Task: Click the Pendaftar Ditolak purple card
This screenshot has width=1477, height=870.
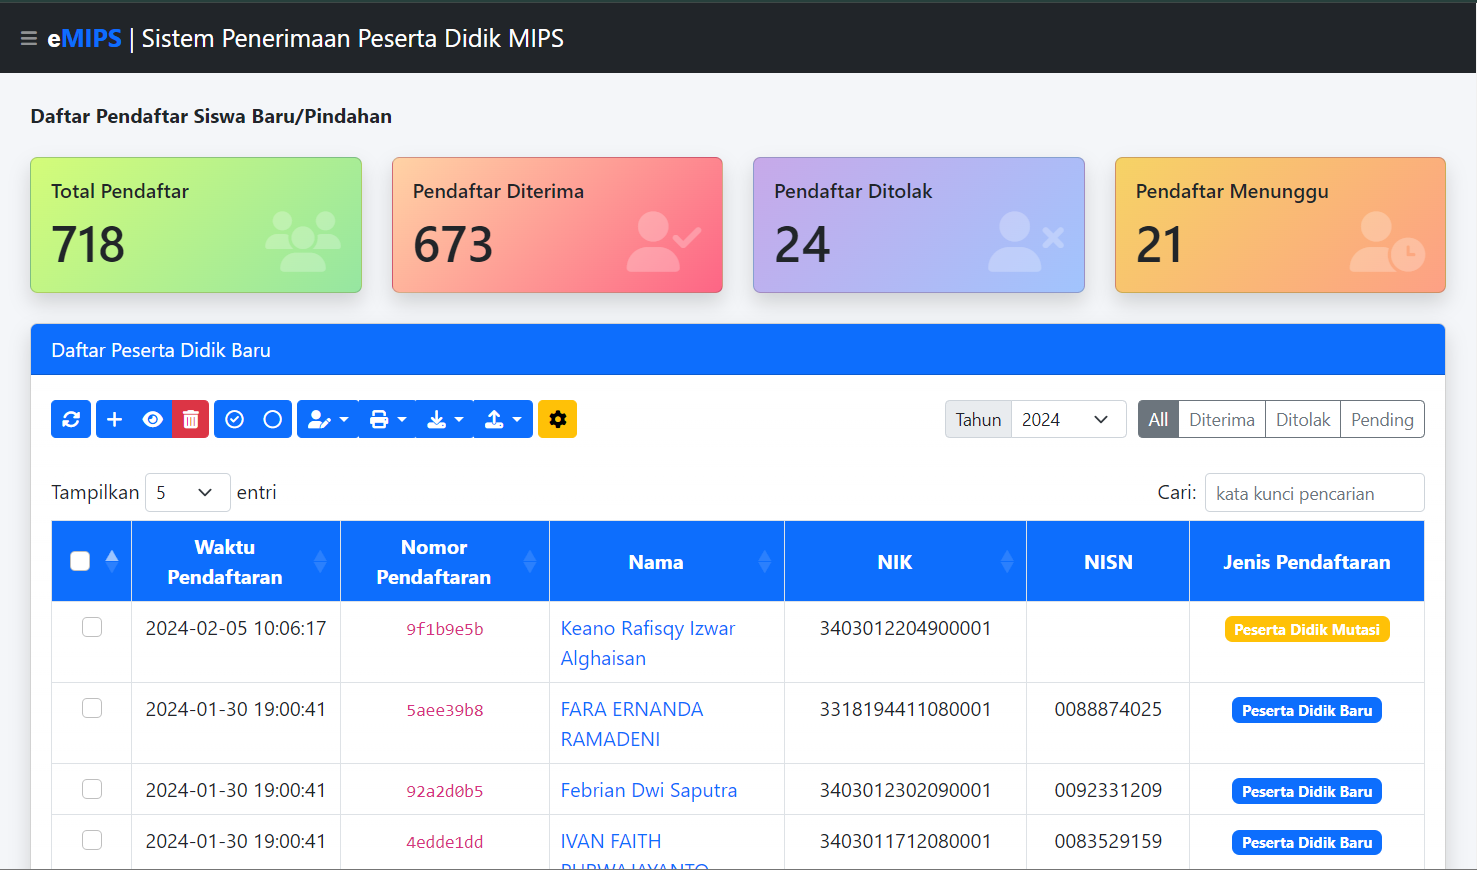Action: click(918, 225)
